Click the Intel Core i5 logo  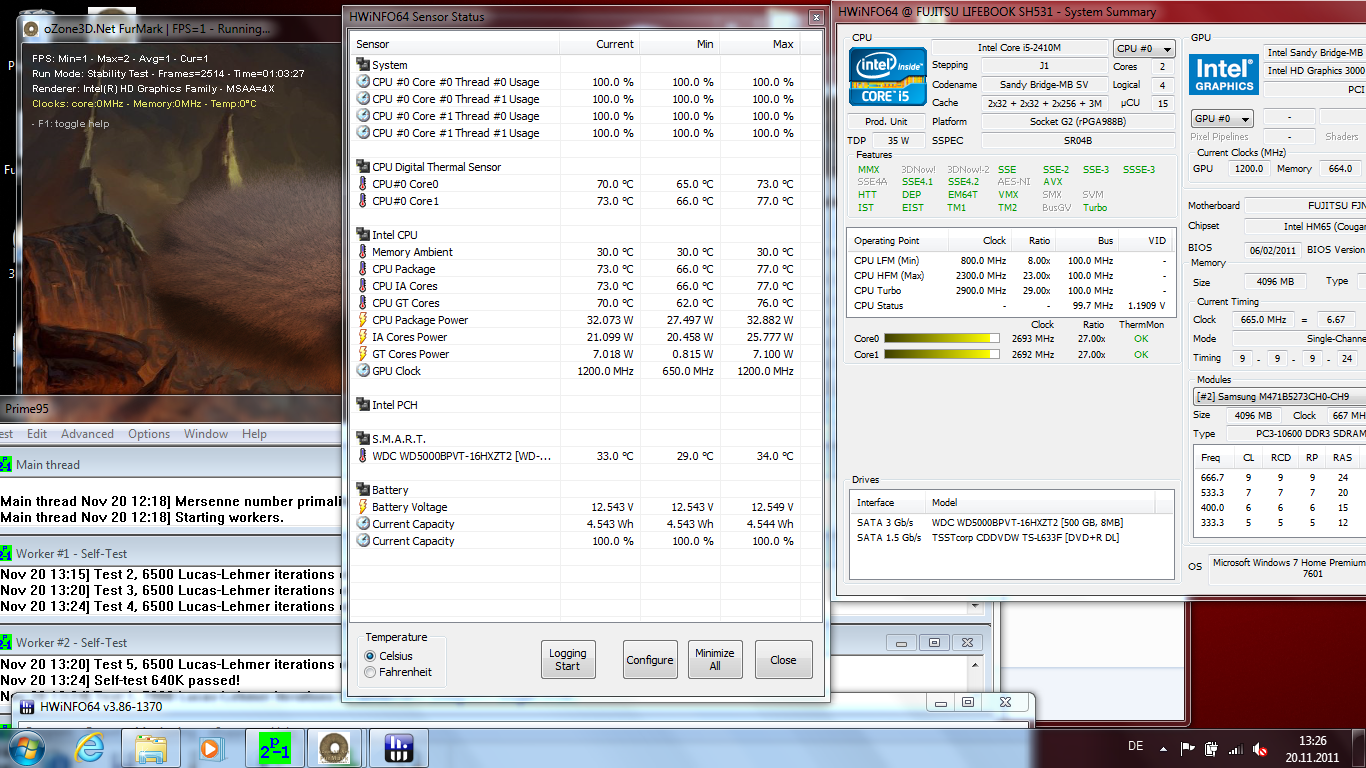886,78
